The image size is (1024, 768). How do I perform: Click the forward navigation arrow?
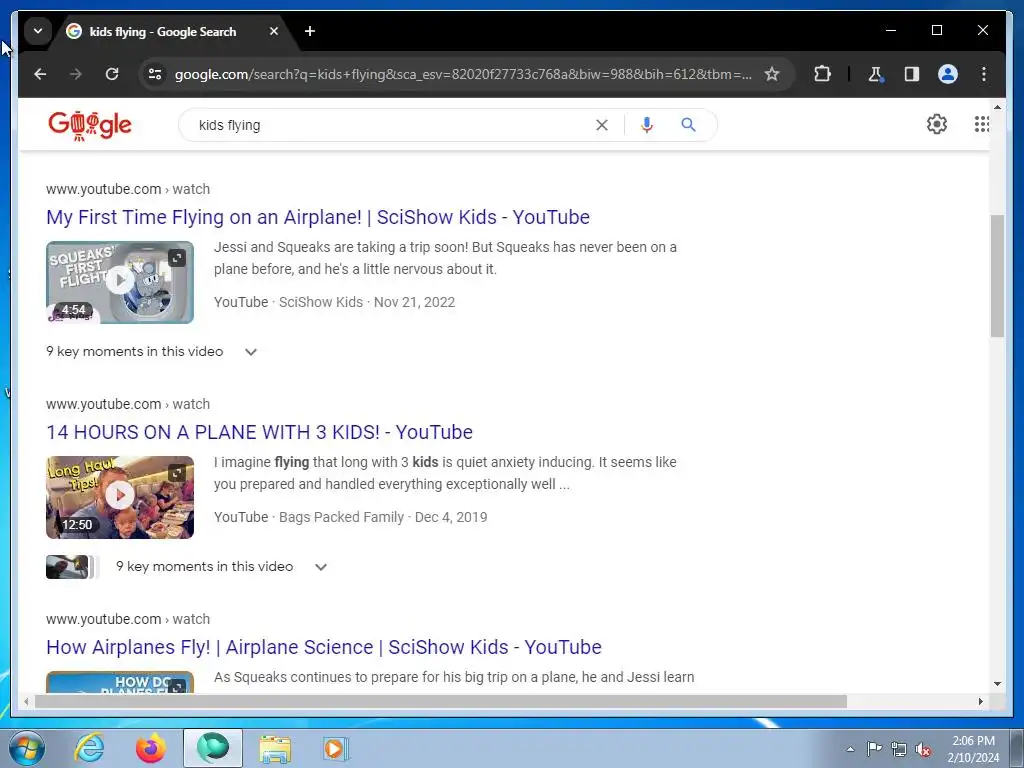coord(76,74)
